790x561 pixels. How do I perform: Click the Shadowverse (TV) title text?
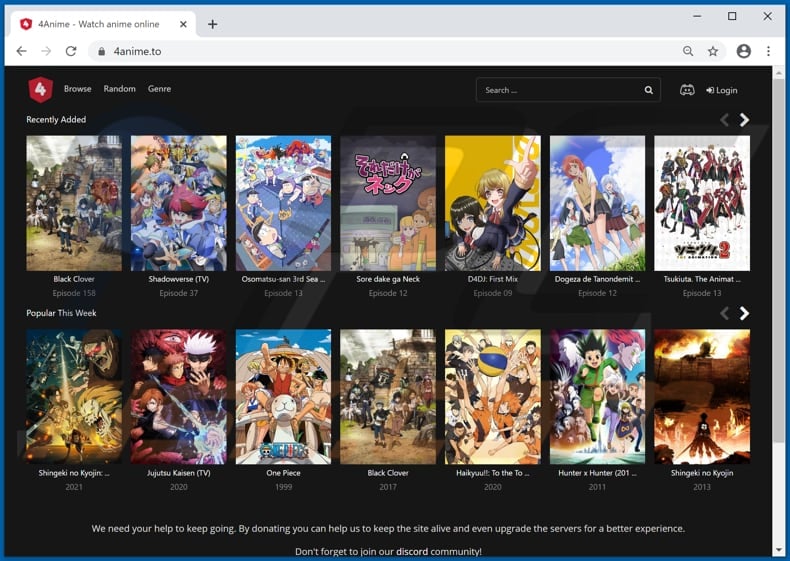pyautogui.click(x=179, y=279)
